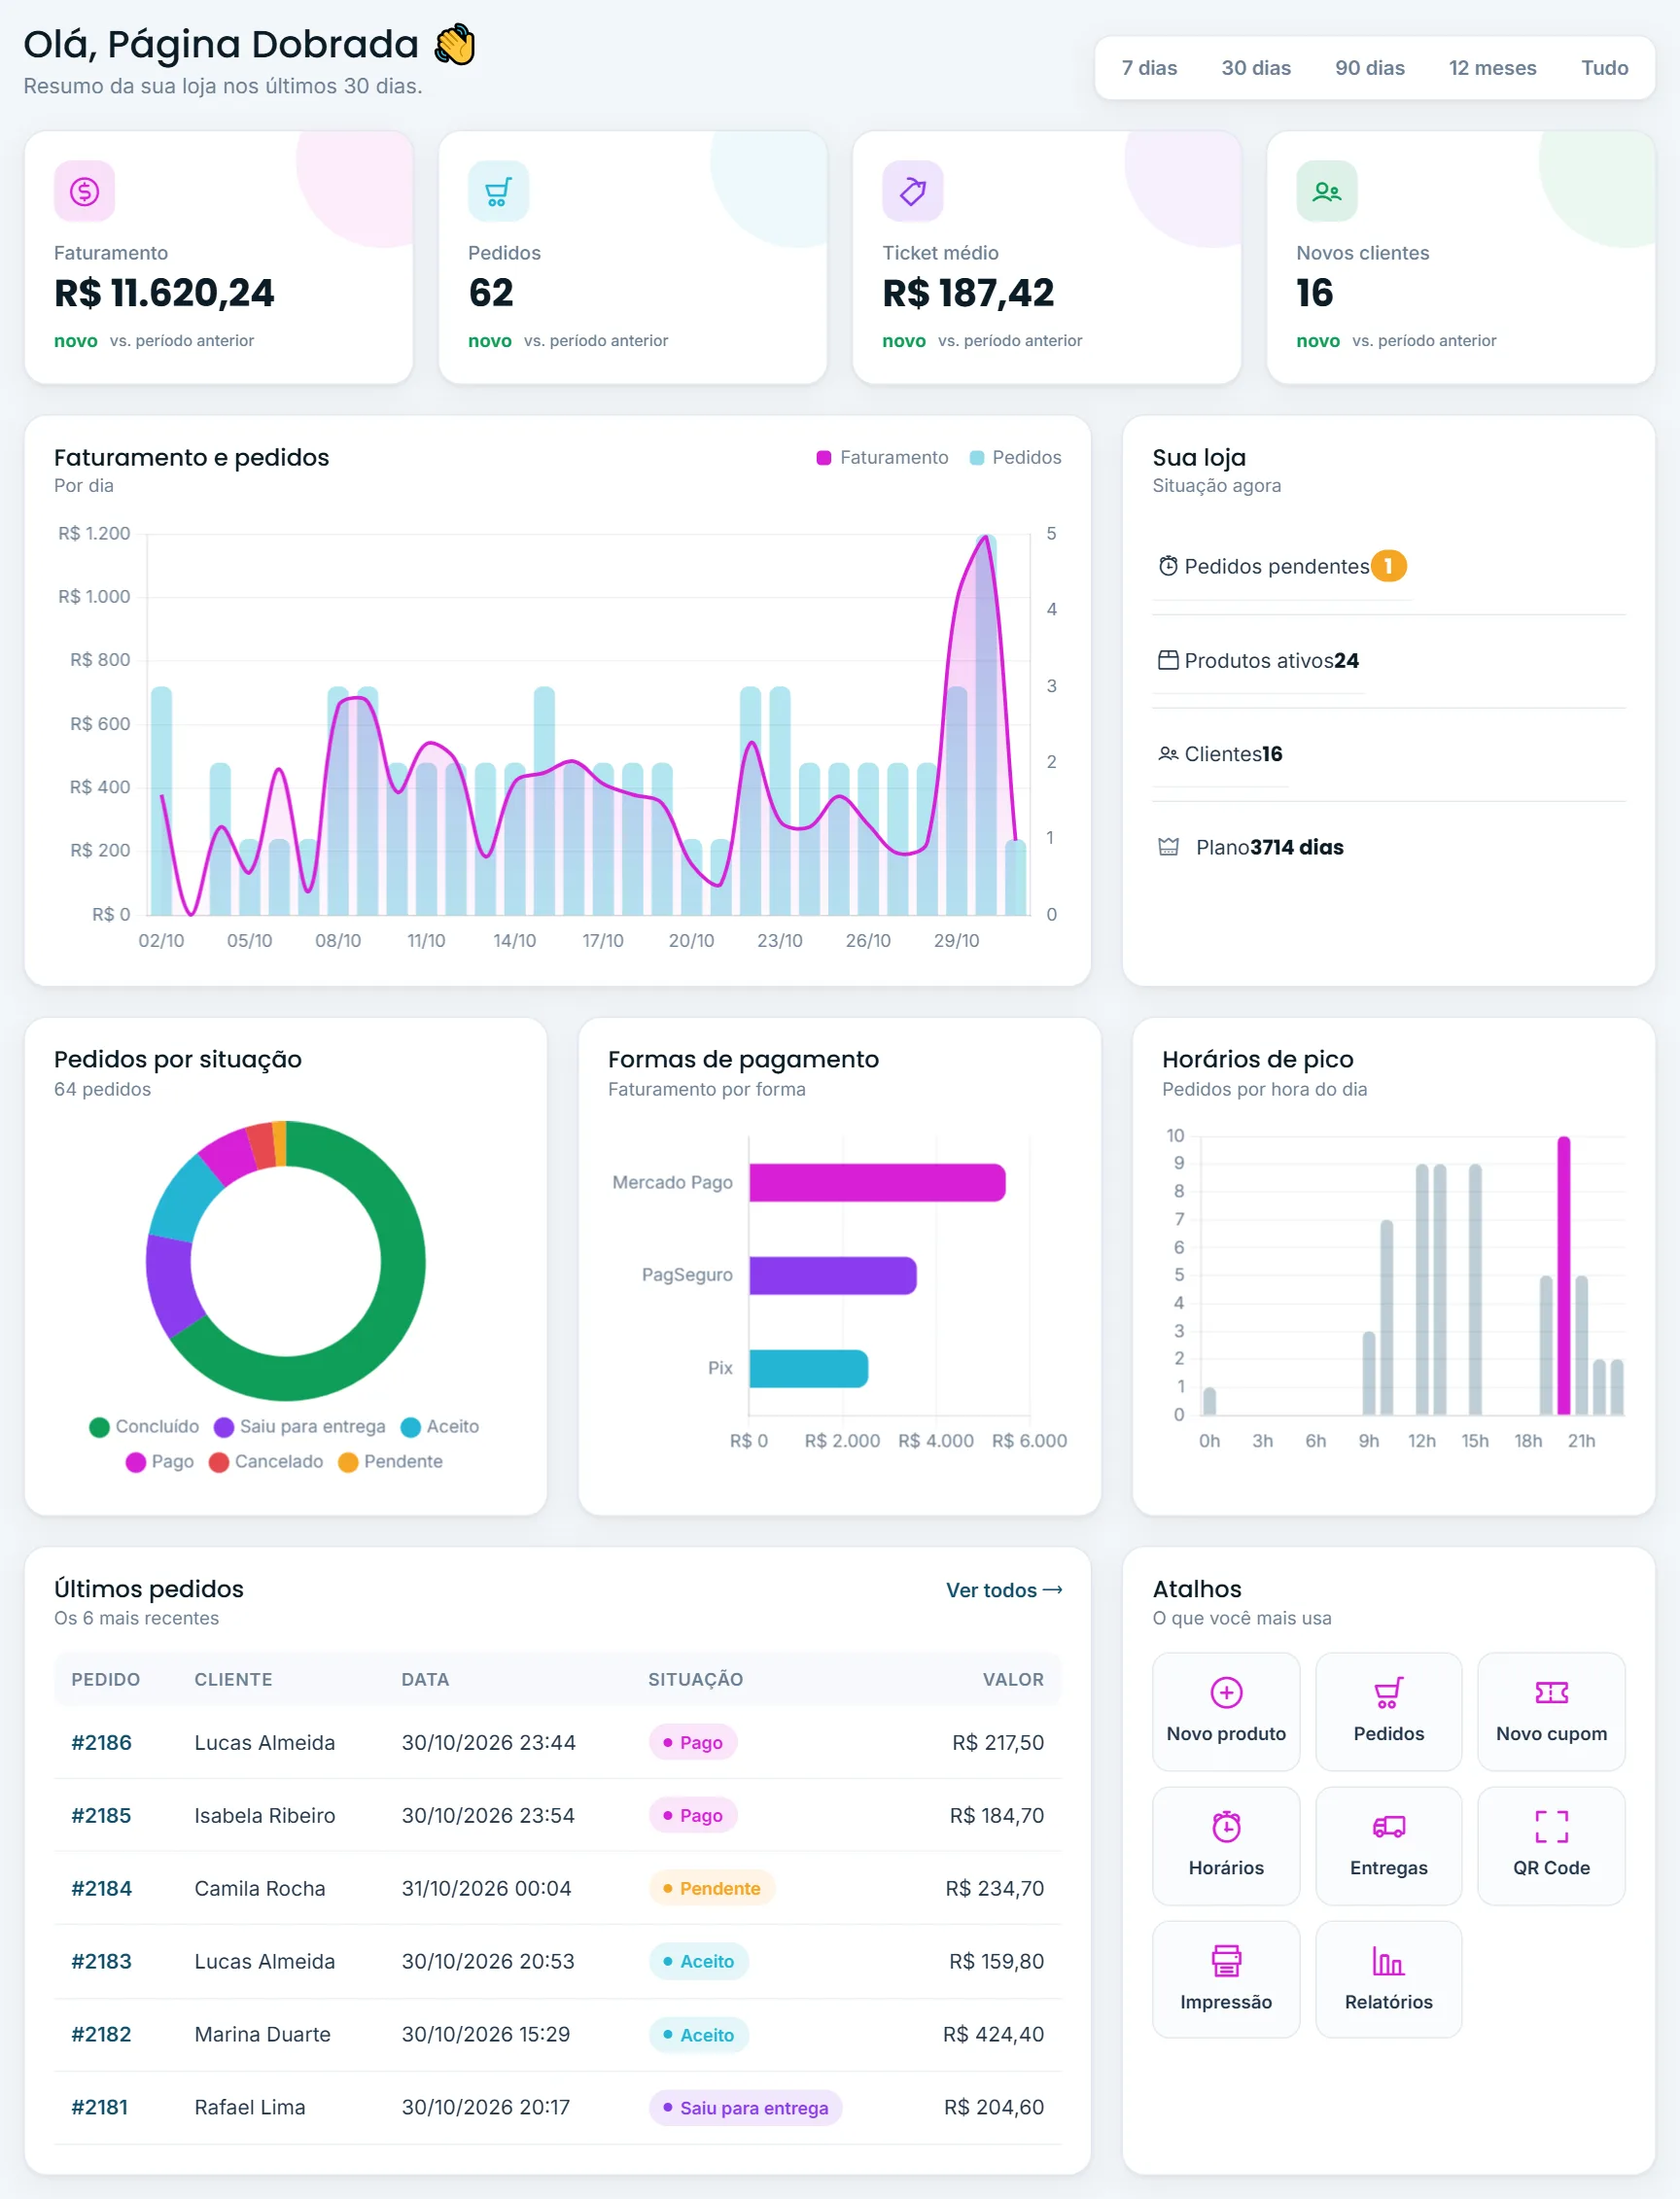Open order #2181
Screen dimensions: 1680x2199
[99, 2107]
